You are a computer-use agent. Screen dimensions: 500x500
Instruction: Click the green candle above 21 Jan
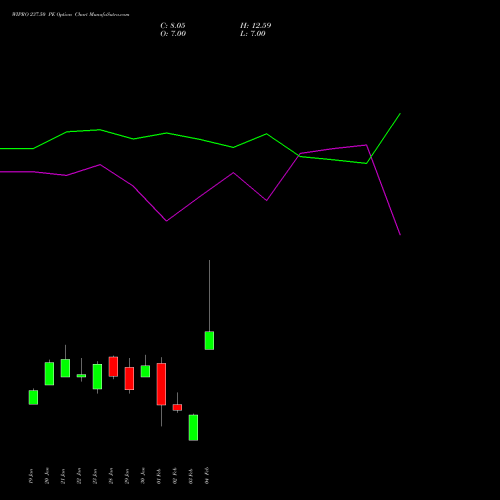click(x=65, y=368)
